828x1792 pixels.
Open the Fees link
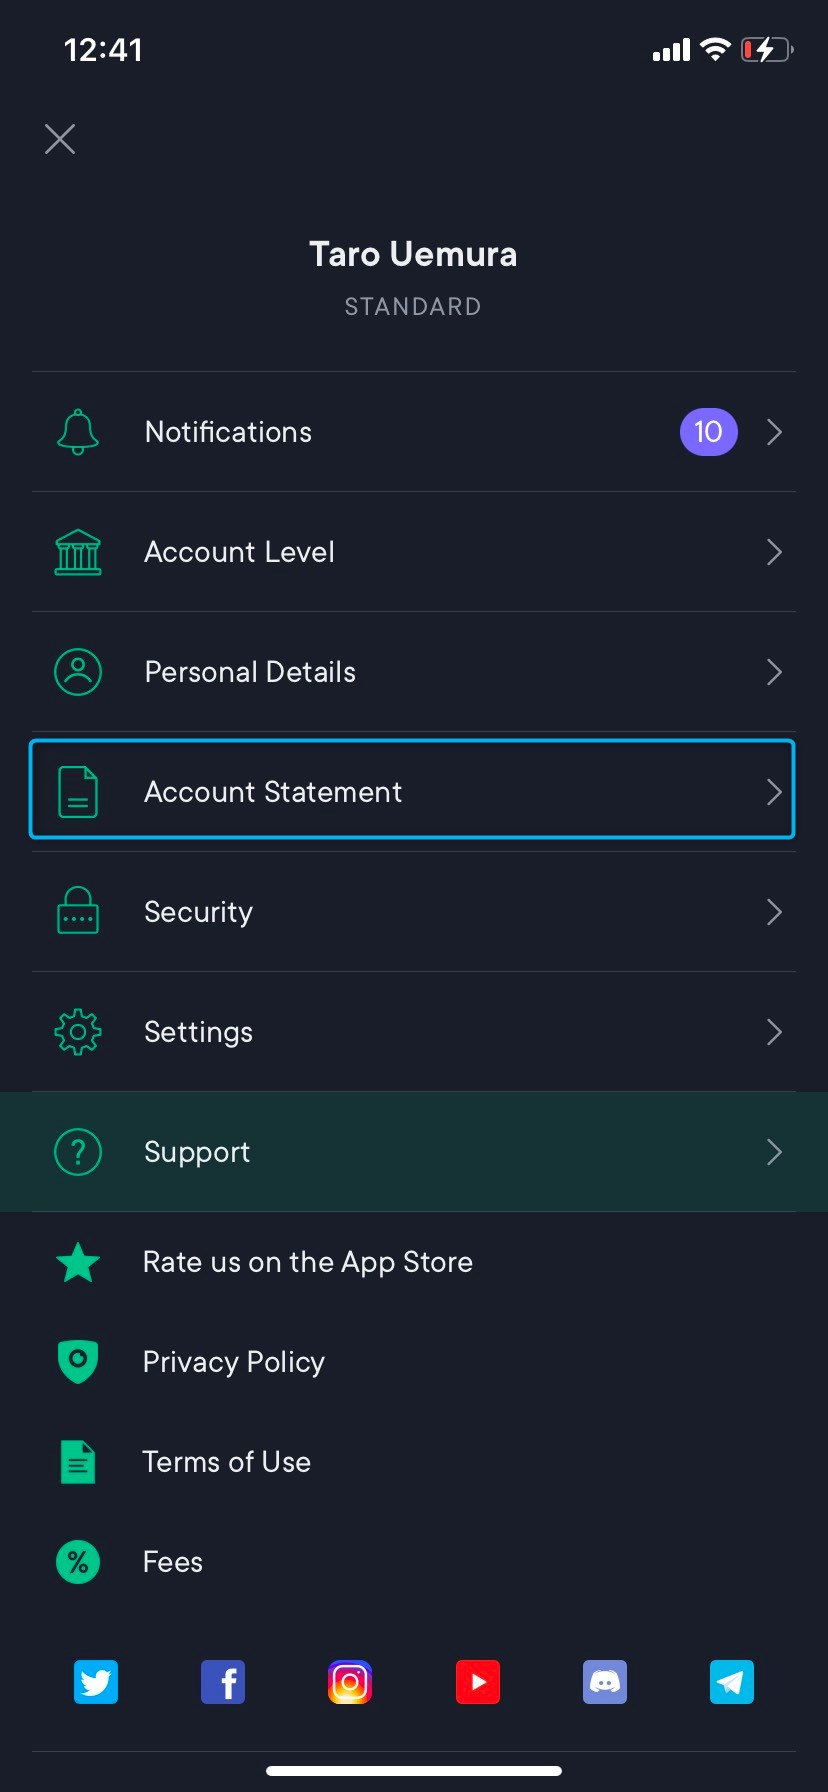[173, 1562]
